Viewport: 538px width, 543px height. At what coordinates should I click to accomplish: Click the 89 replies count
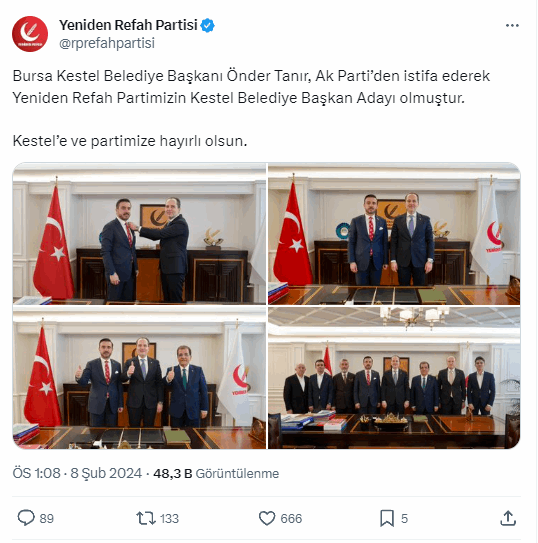coord(46,519)
